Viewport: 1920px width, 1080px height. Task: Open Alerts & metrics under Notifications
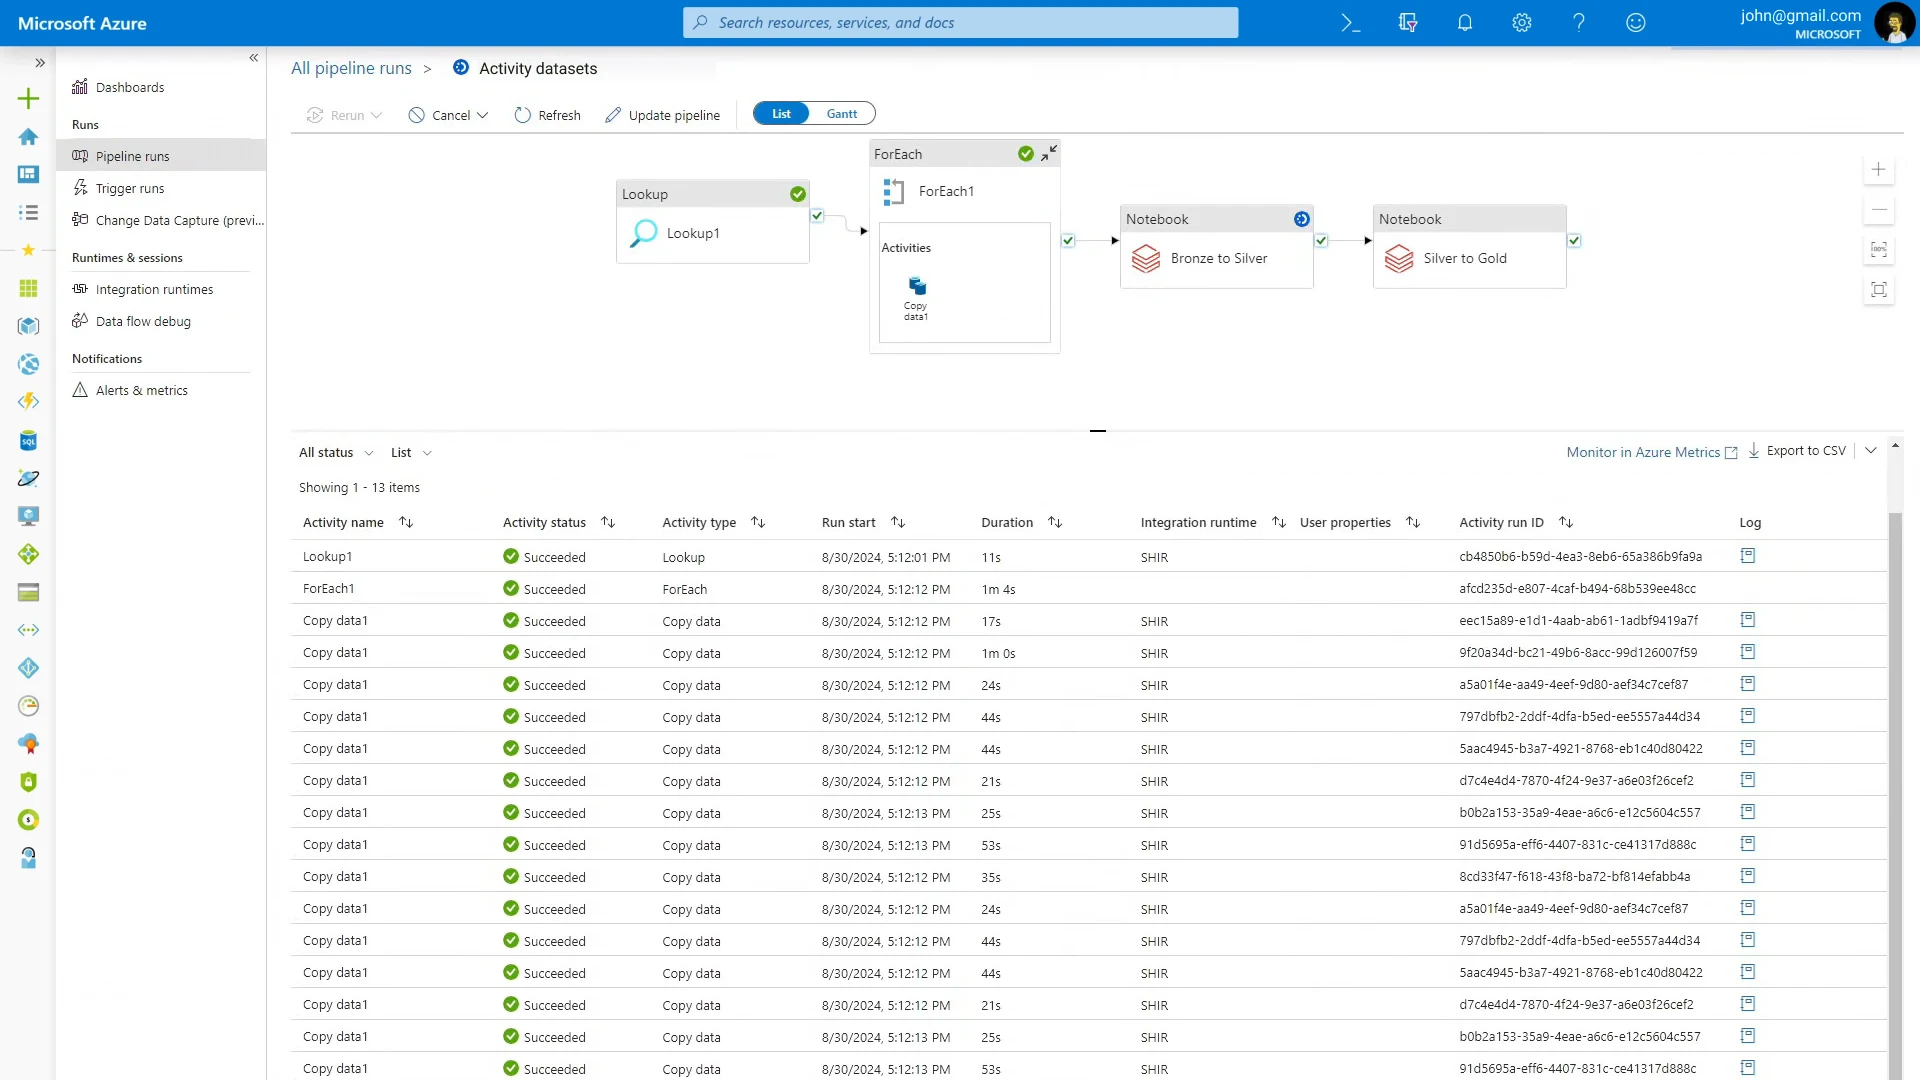[141, 390]
